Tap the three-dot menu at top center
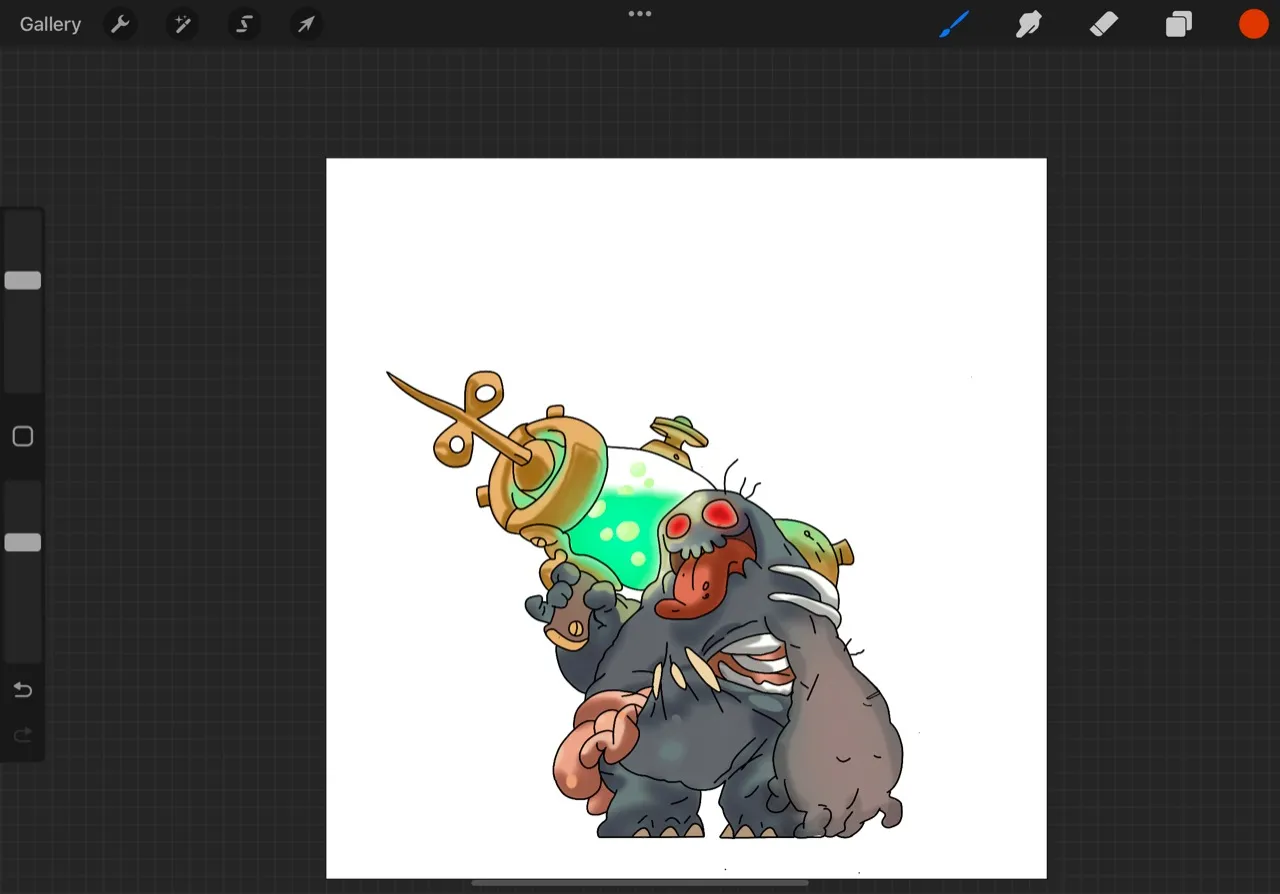1280x894 pixels. 640,14
